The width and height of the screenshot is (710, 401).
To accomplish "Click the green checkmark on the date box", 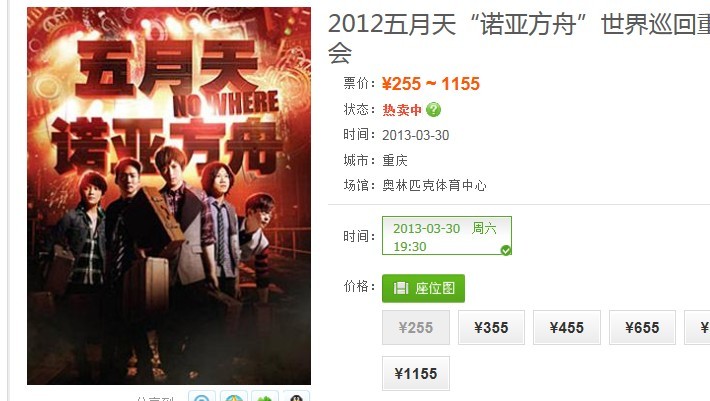I will (506, 250).
